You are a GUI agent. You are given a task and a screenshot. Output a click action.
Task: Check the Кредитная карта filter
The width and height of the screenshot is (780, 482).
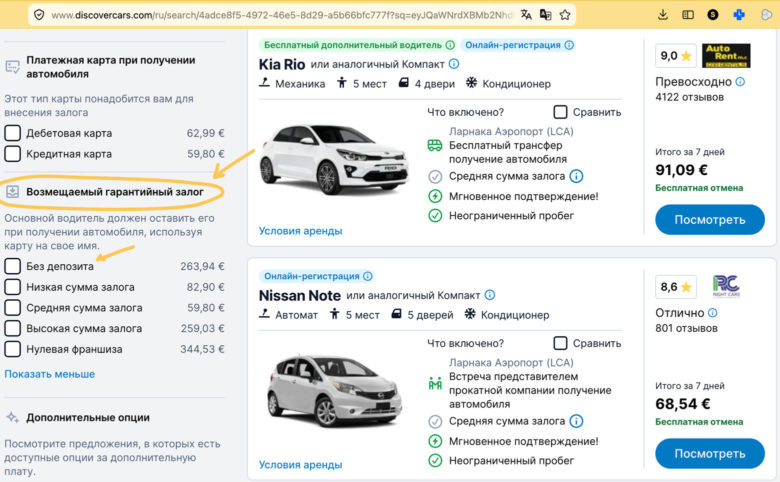point(12,154)
